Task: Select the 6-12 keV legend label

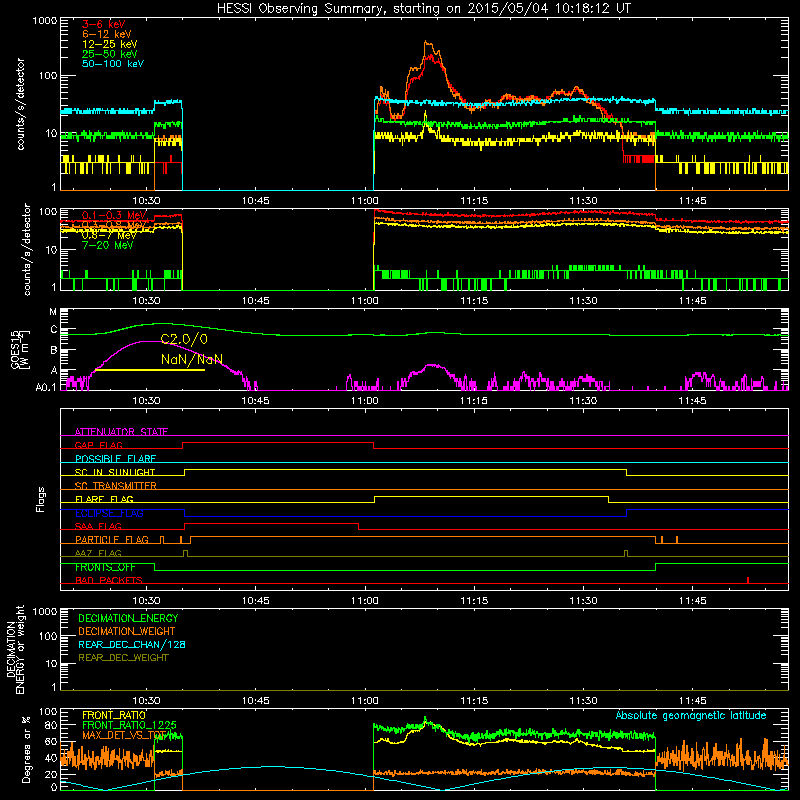Action: (107, 34)
